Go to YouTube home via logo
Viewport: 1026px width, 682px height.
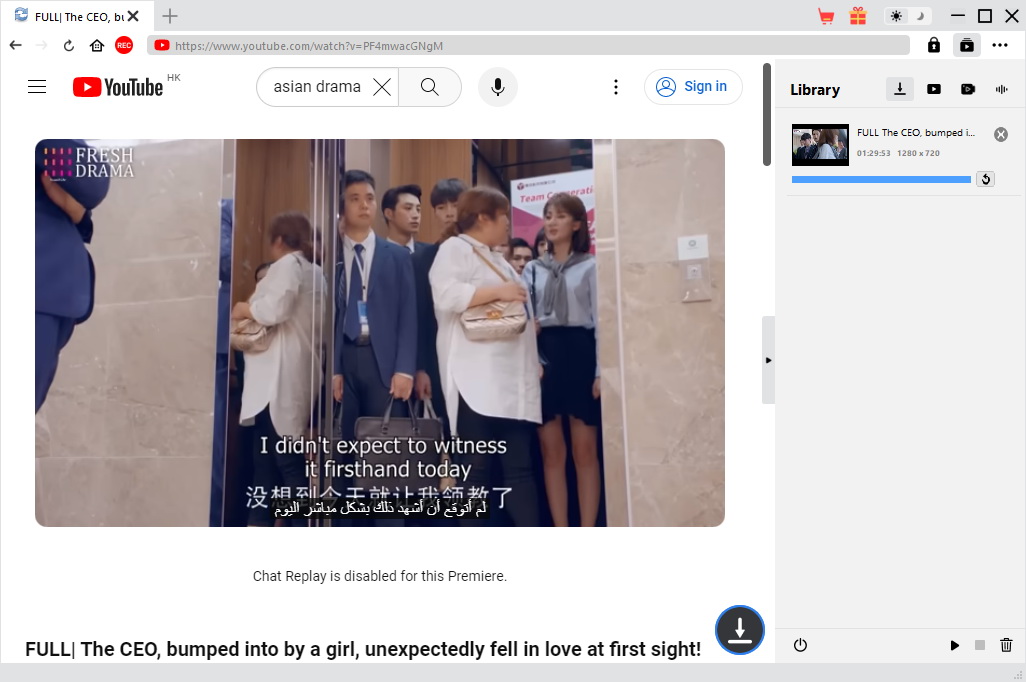tap(118, 87)
